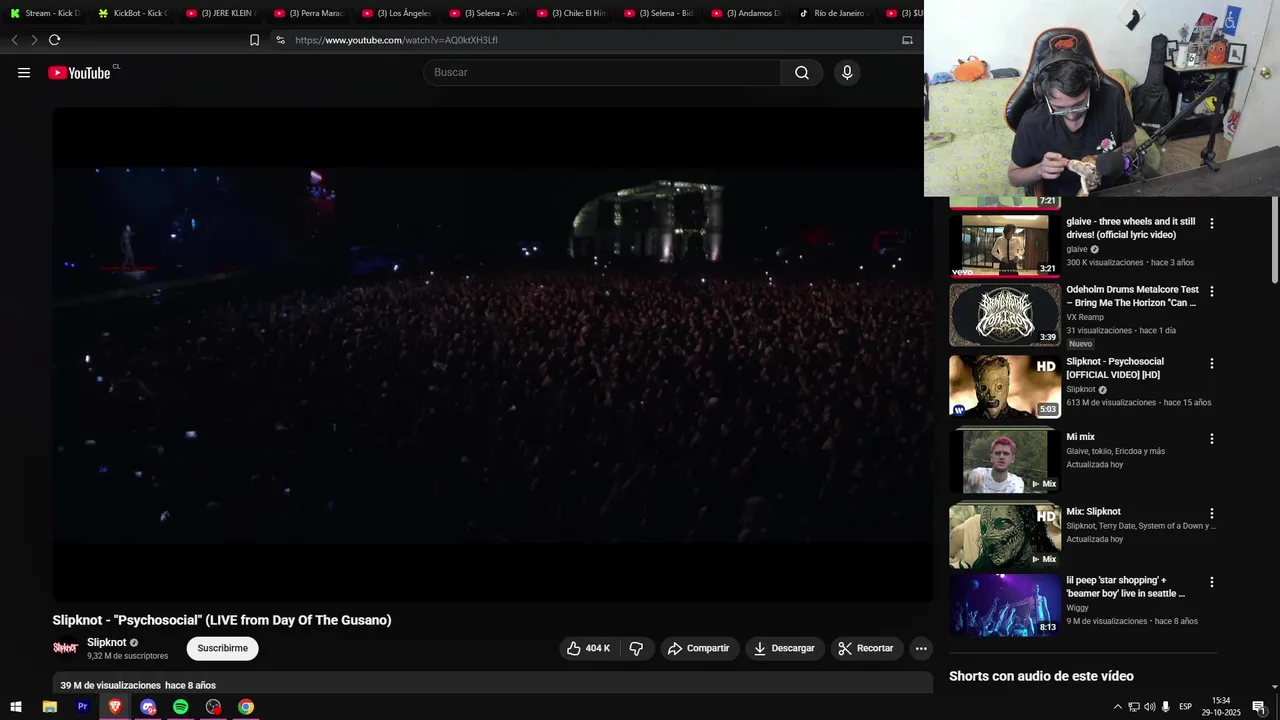Open Spotify from taskbar

pos(180,707)
